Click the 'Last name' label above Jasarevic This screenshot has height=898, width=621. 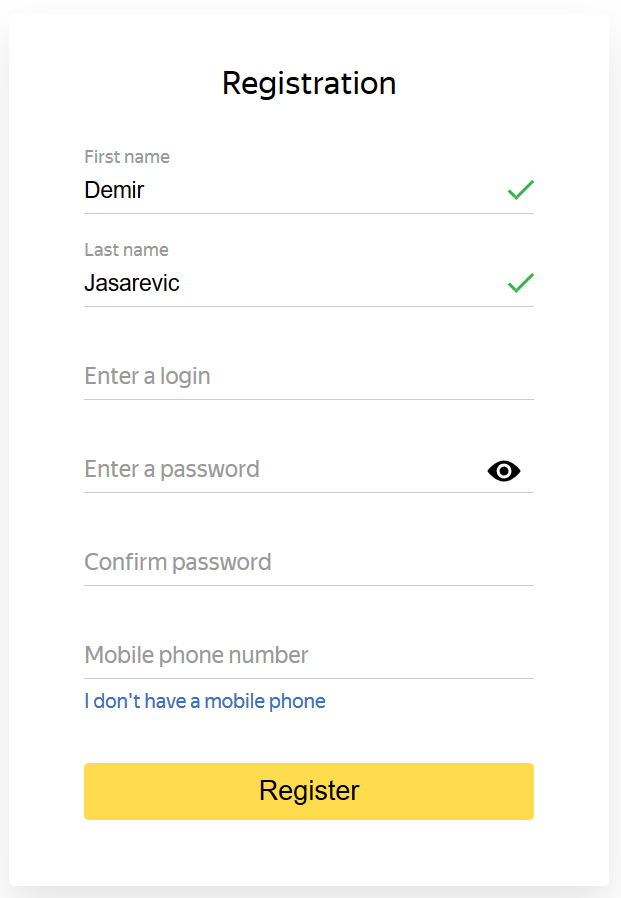click(x=126, y=250)
